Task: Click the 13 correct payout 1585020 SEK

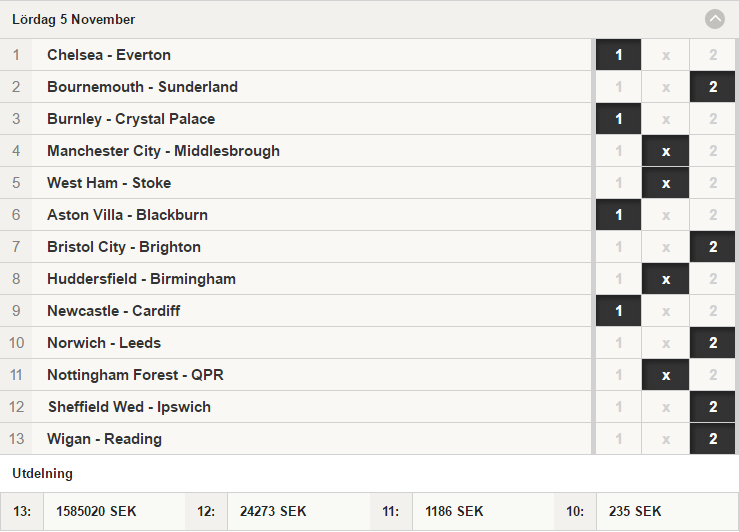Action: [x=96, y=511]
